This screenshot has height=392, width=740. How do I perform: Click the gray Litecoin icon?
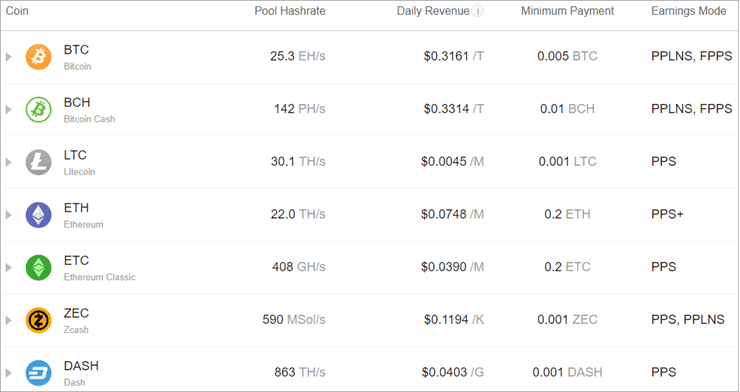click(x=38, y=162)
